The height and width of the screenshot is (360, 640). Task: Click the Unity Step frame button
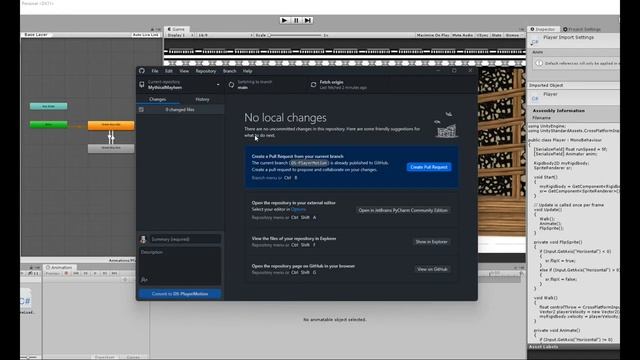[308, 20]
